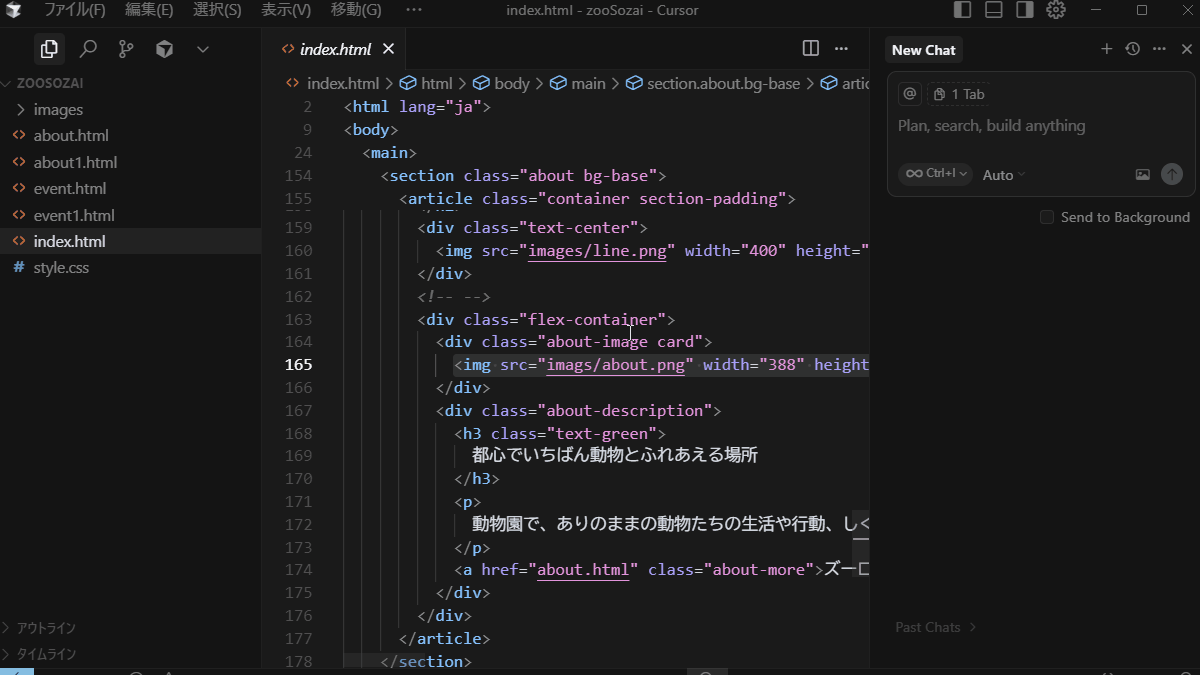Focus the Plan, search, build anything input
Screen dimensions: 1200x675
pyautogui.click(x=1040, y=126)
